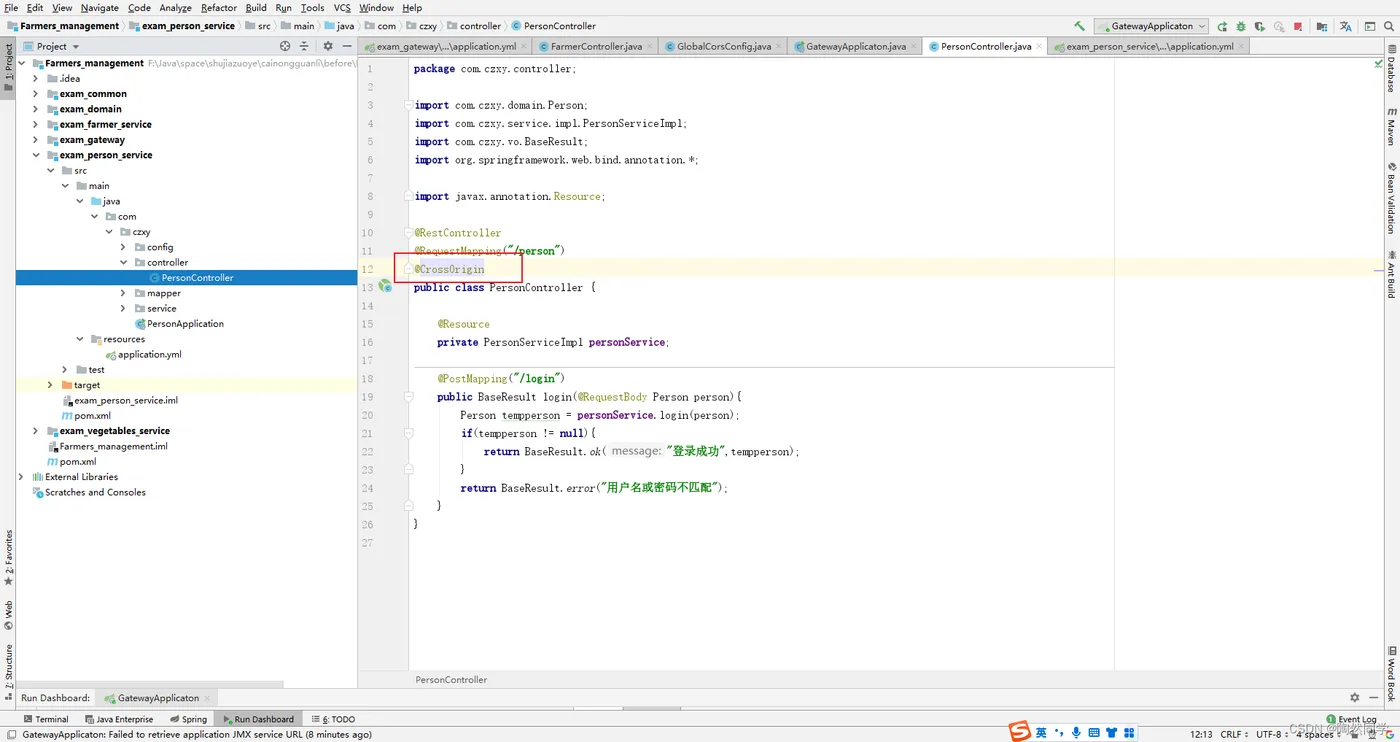Expand the config package
Viewport: 1400px width, 742px height.
click(124, 247)
